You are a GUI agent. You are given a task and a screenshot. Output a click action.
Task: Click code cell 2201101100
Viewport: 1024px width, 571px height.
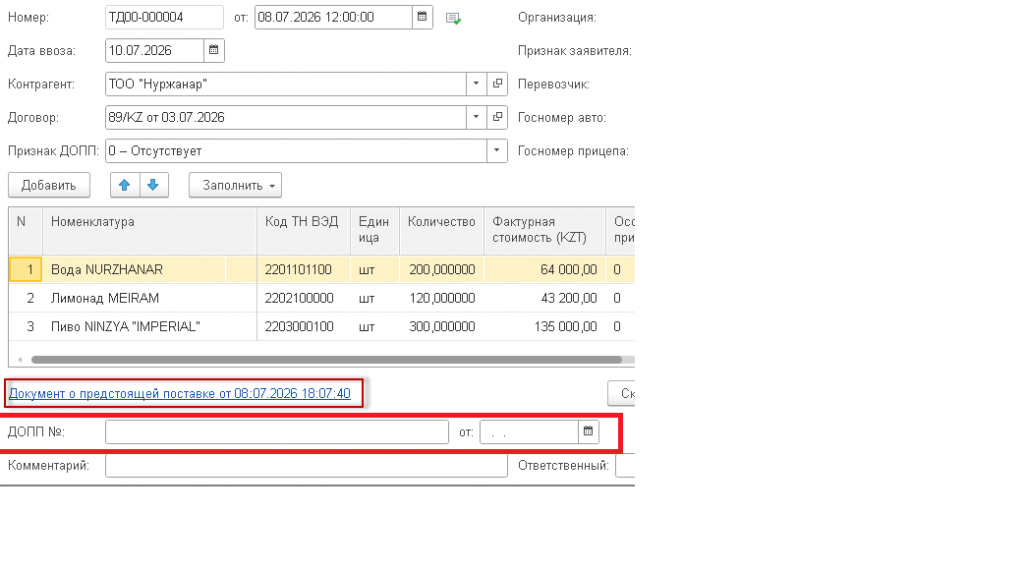click(304, 269)
